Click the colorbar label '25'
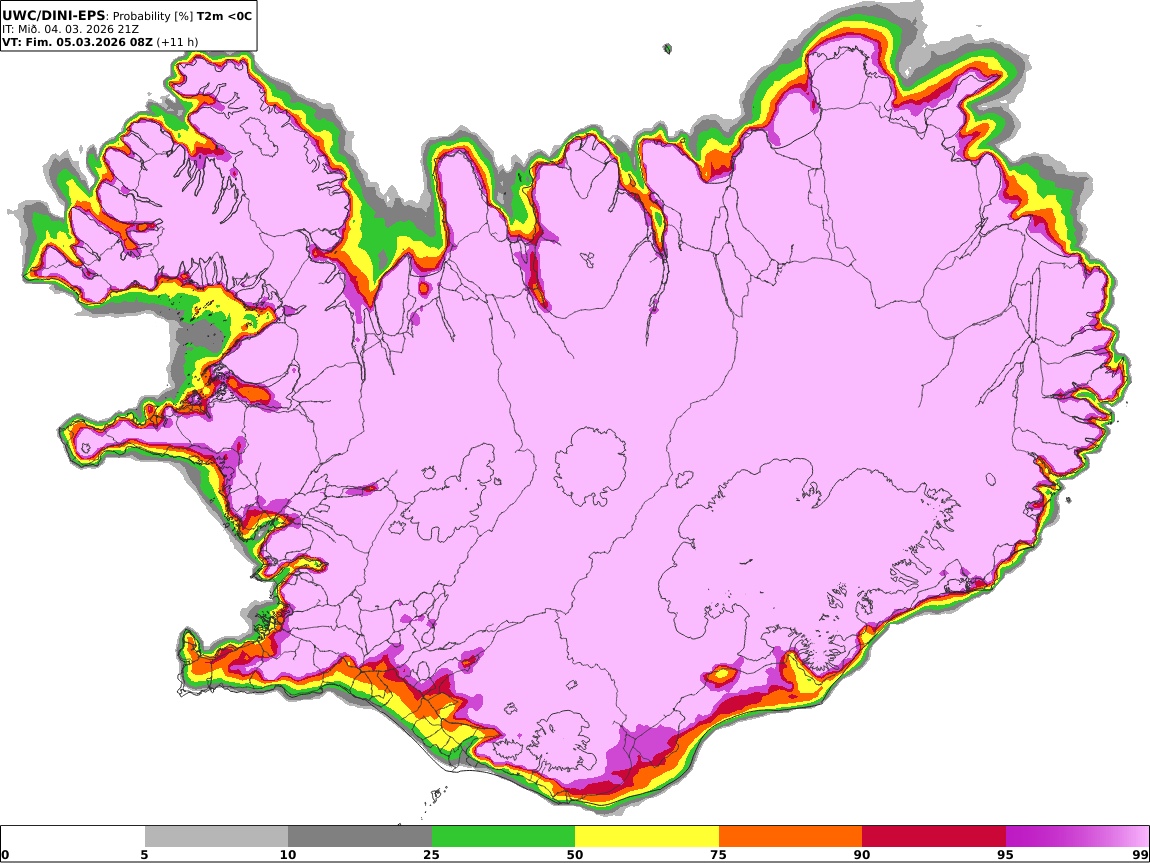Image resolution: width=1150 pixels, height=863 pixels. [431, 855]
